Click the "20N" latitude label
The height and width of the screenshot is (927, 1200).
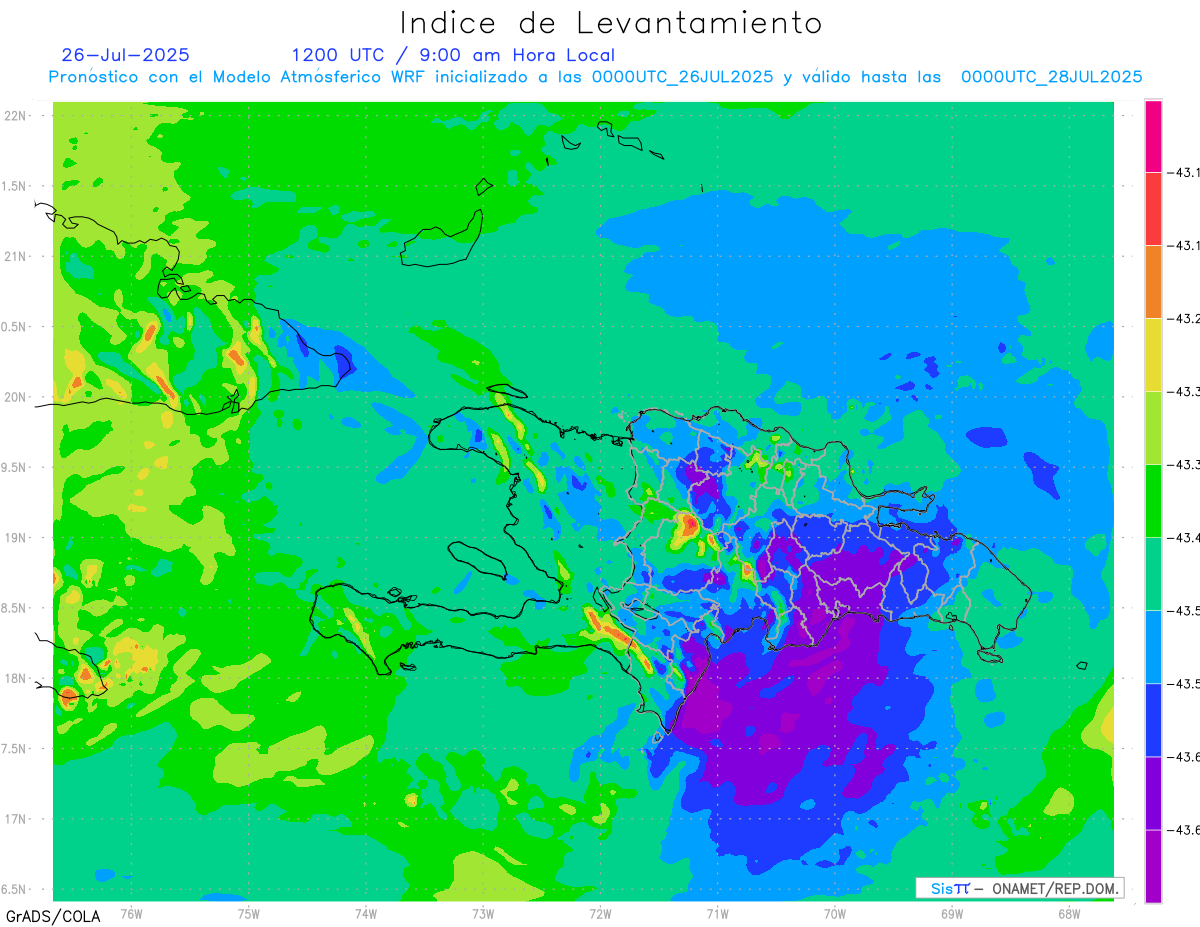[16, 397]
